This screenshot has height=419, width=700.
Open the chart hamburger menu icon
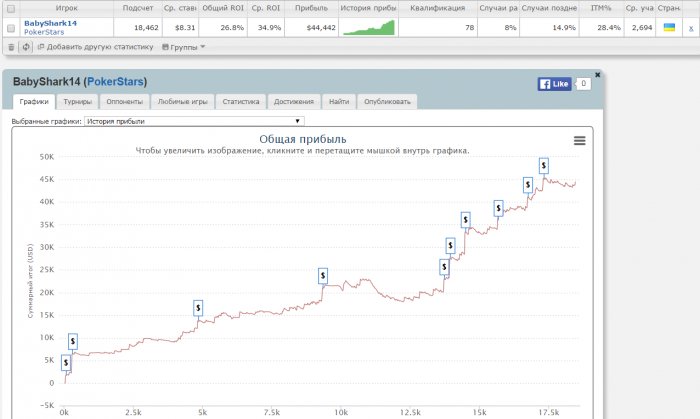(579, 141)
